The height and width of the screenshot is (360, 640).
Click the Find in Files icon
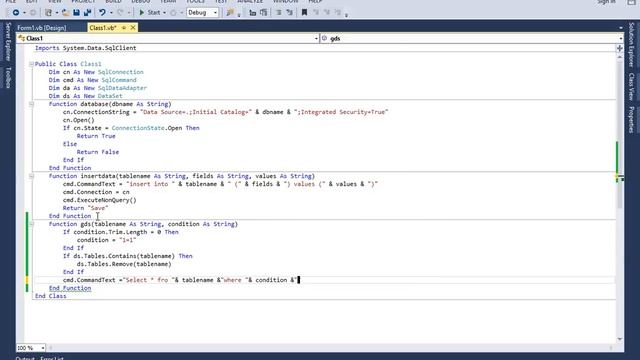tap(230, 13)
